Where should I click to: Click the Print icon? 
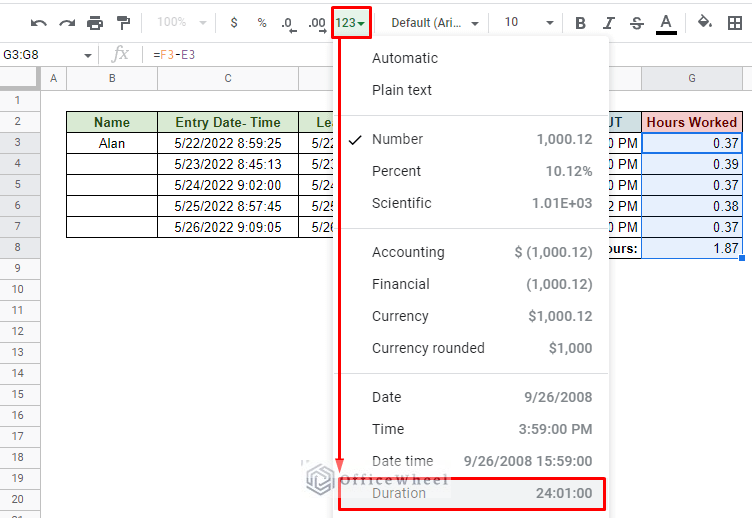[95, 23]
